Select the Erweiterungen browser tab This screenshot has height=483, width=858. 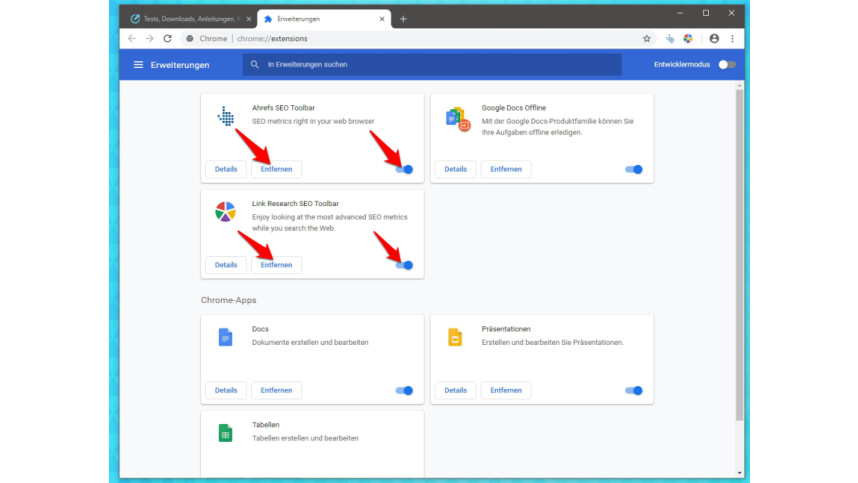[324, 19]
